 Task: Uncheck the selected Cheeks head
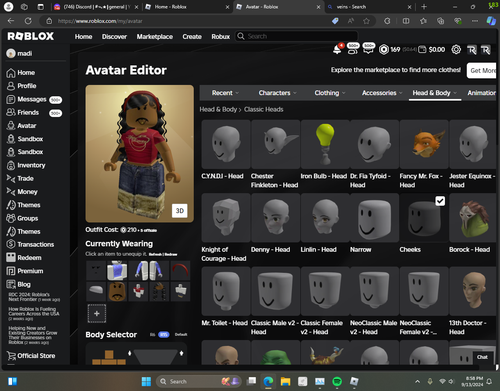click(440, 201)
